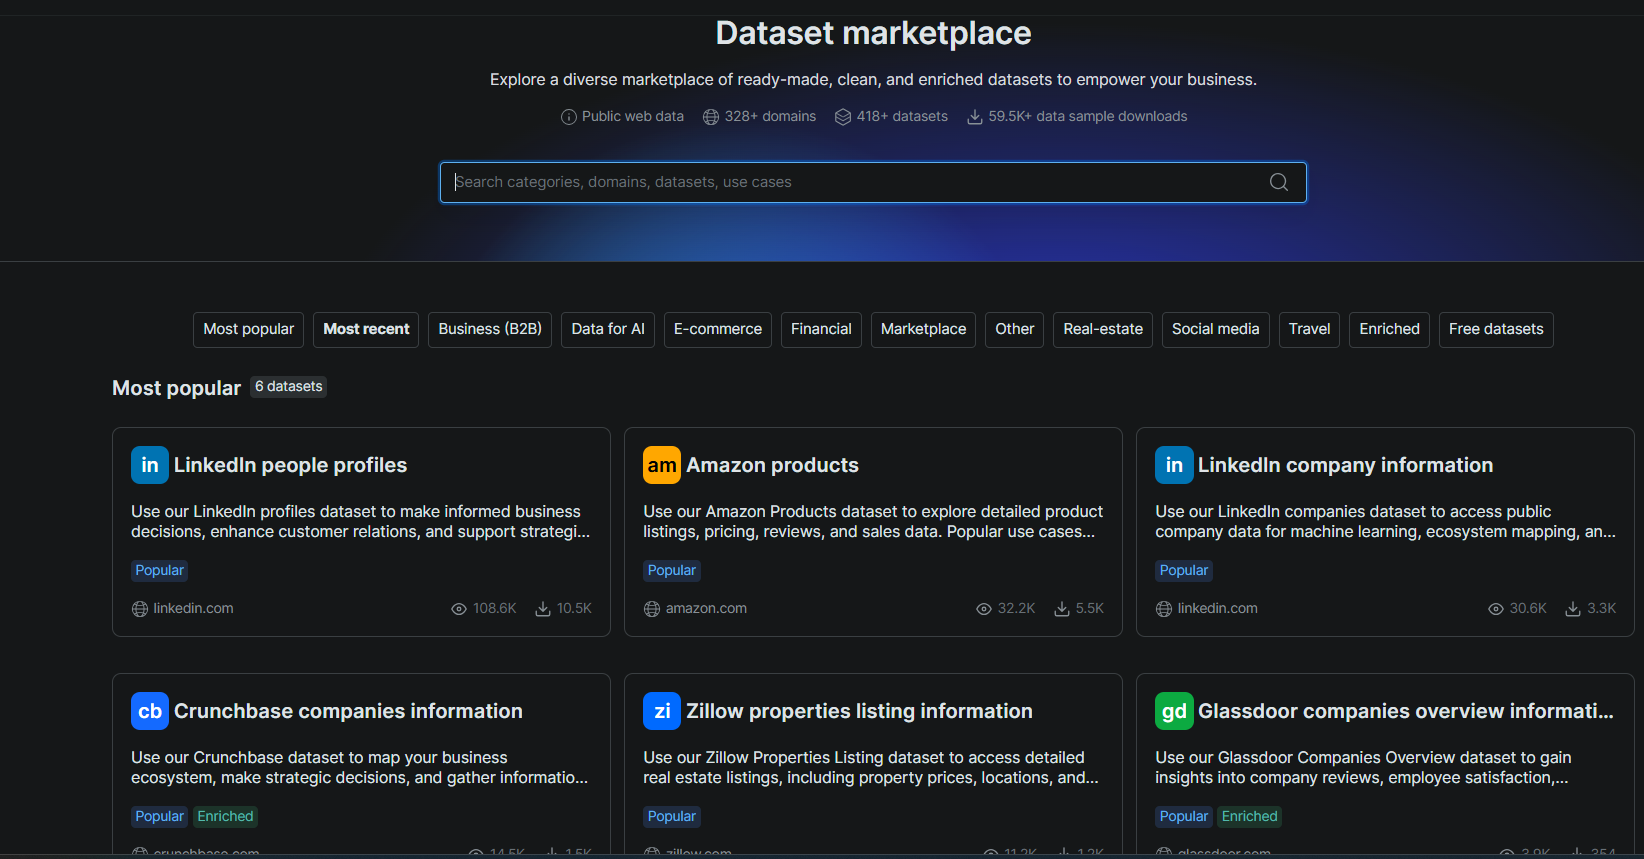Open the Zillow properties listing information title

pos(859,711)
